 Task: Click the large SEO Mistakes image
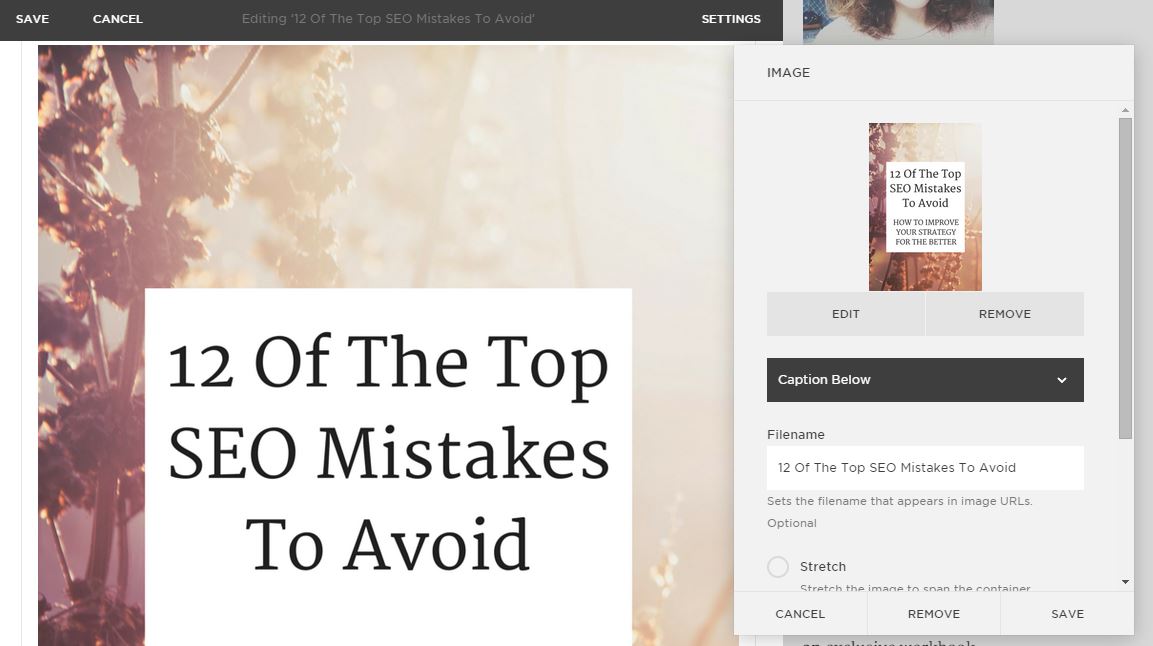(386, 345)
